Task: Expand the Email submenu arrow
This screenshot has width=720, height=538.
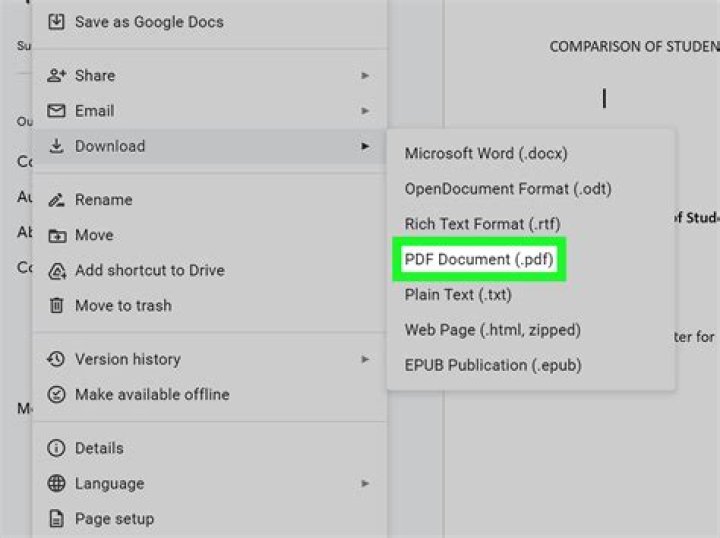Action: [366, 111]
